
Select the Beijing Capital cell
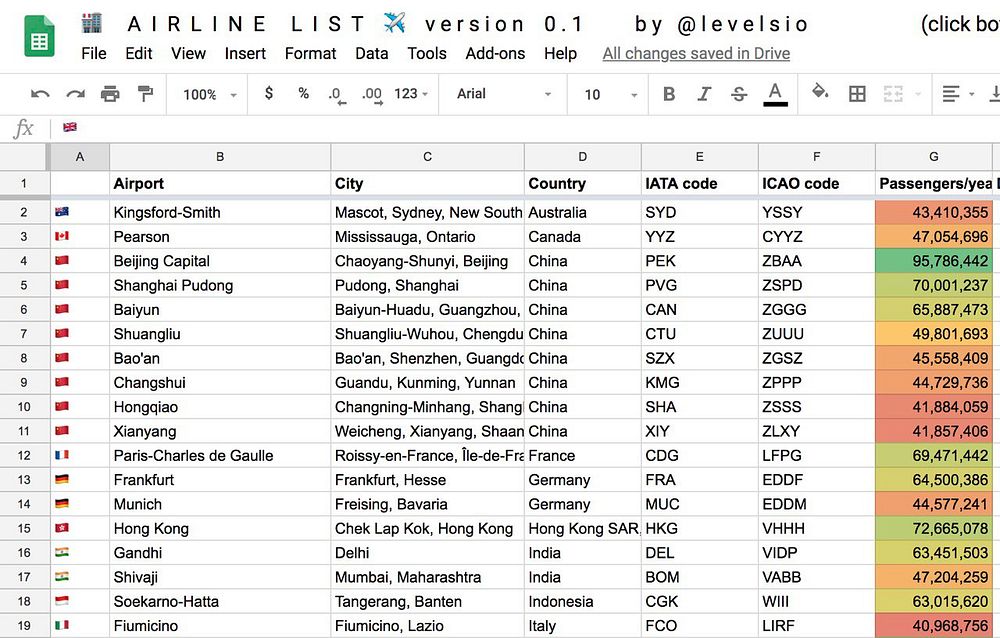[220, 261]
